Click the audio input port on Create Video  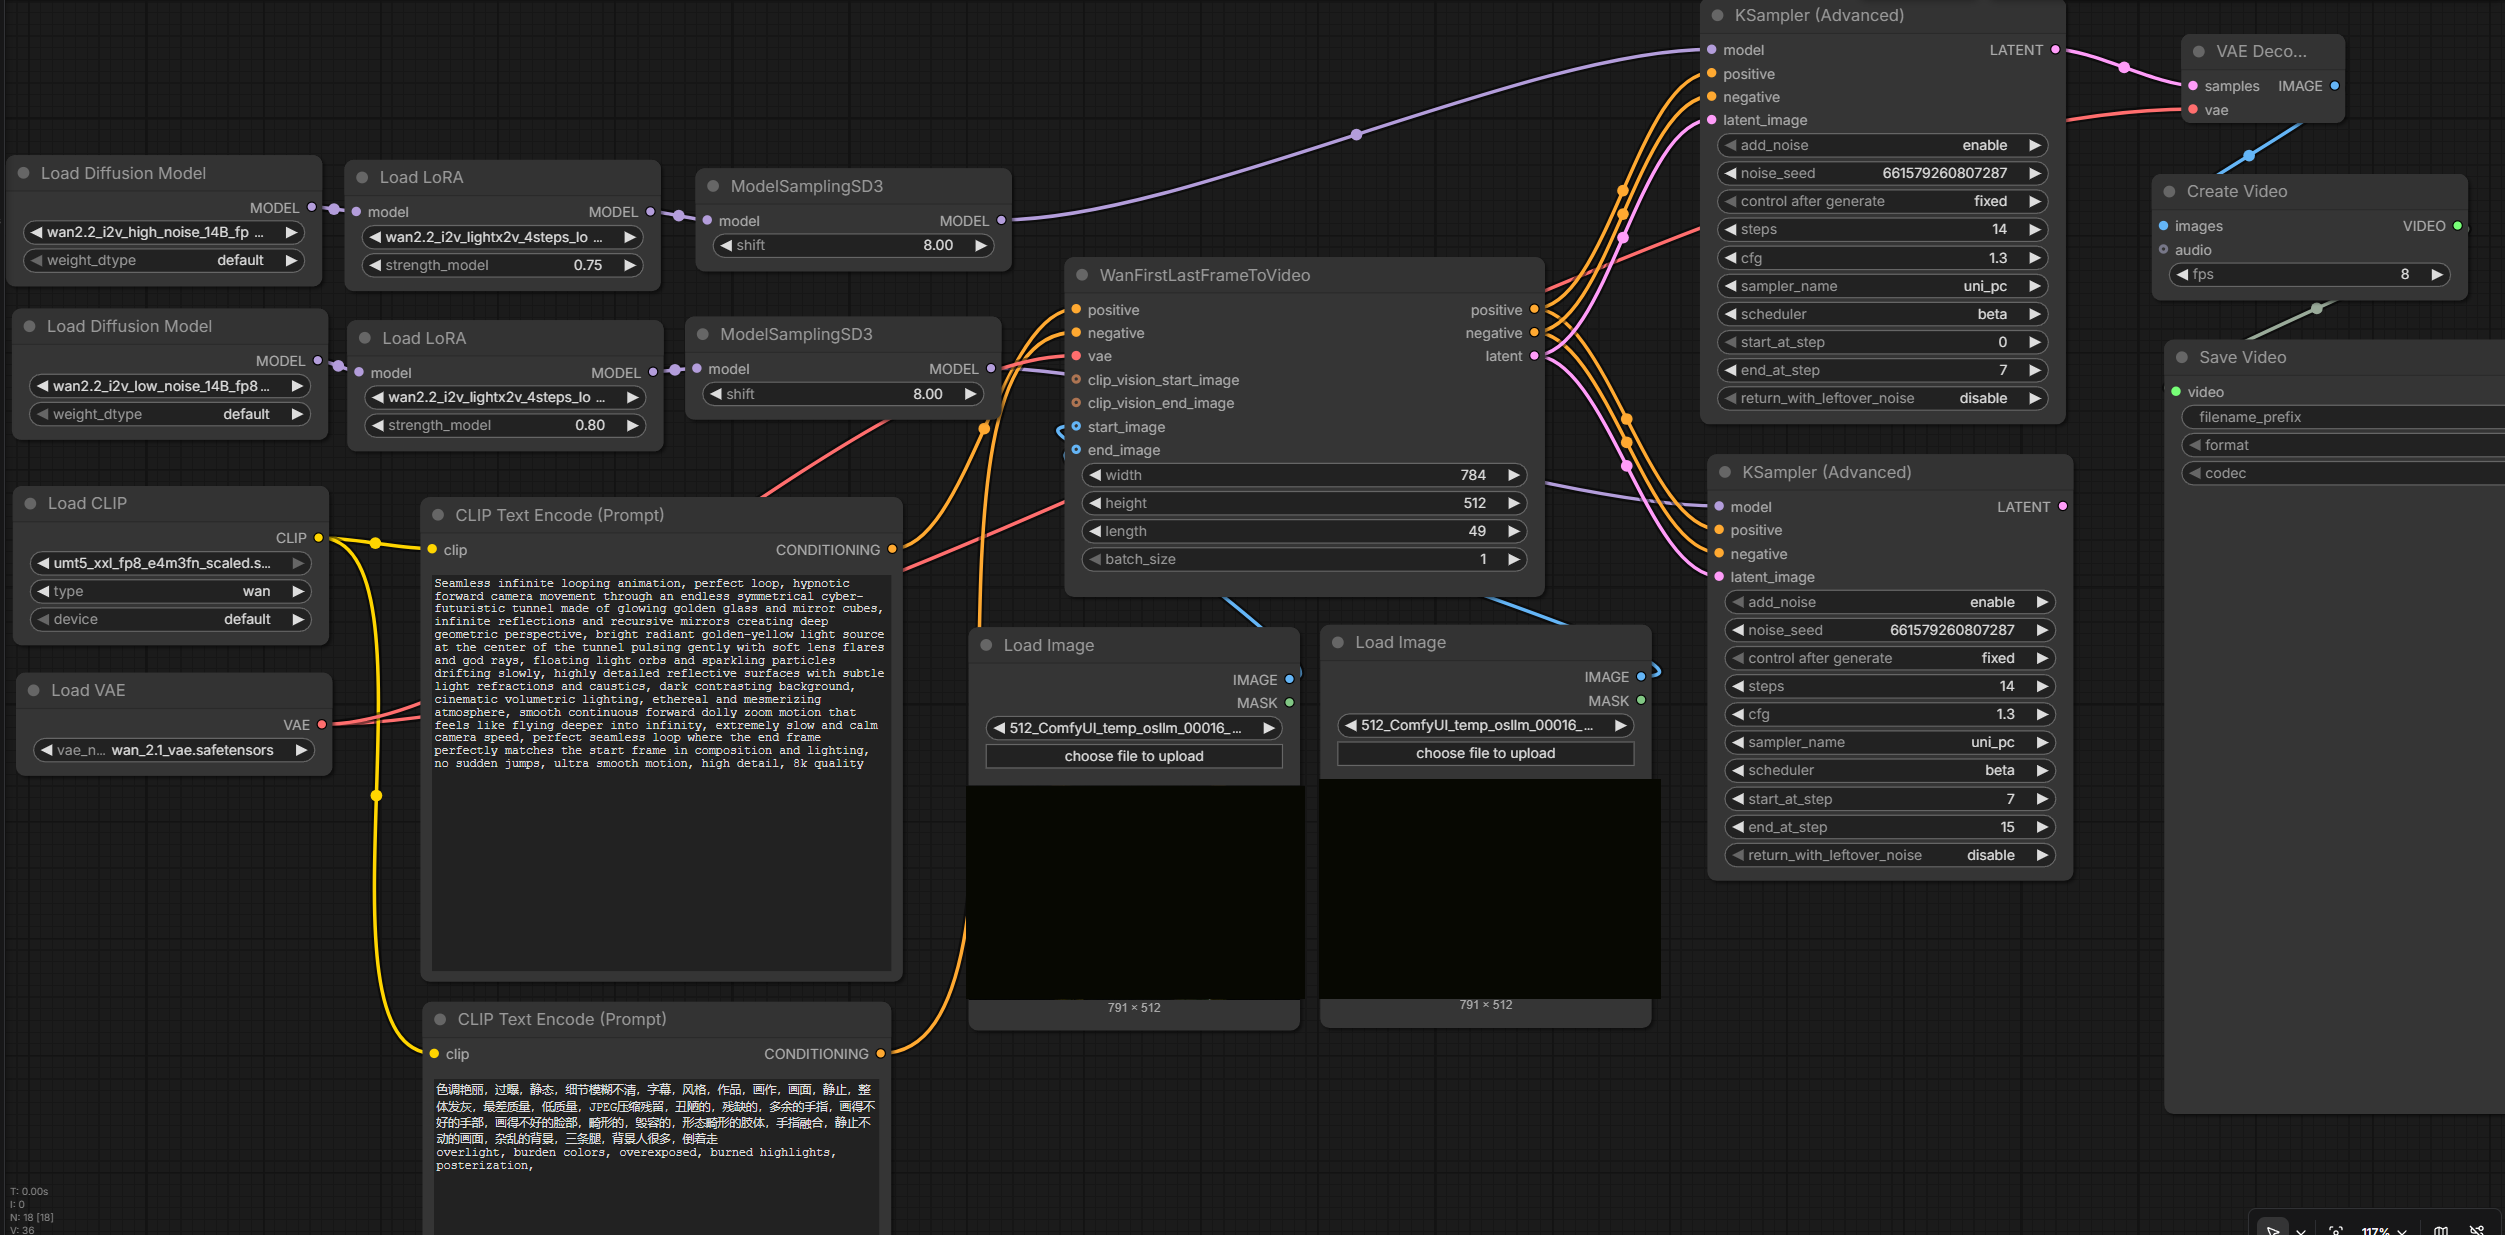click(2163, 250)
